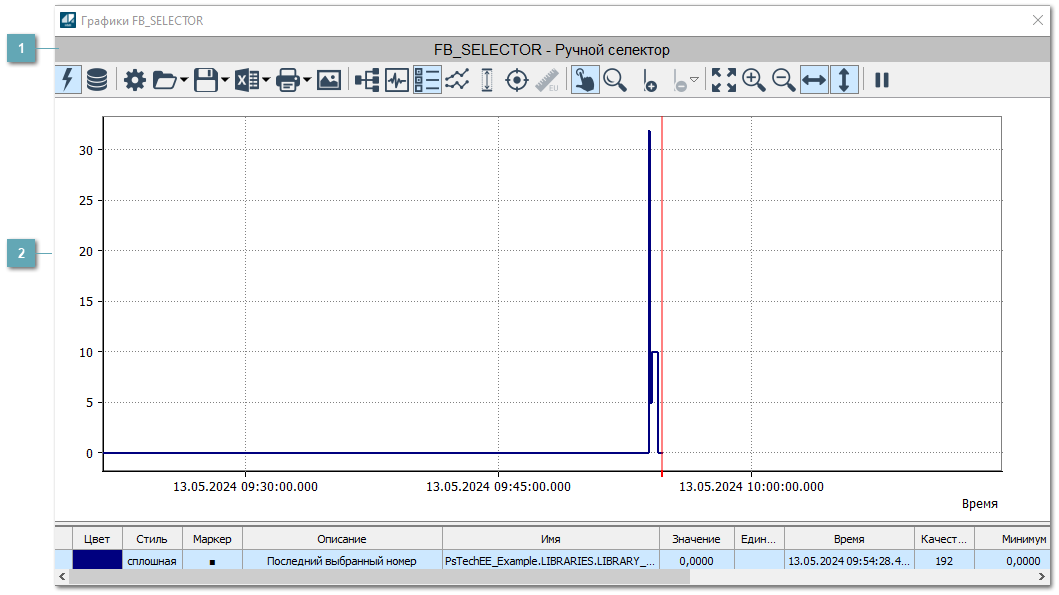Click the database archive data icon
The height and width of the screenshot is (595, 1059).
pos(97,81)
